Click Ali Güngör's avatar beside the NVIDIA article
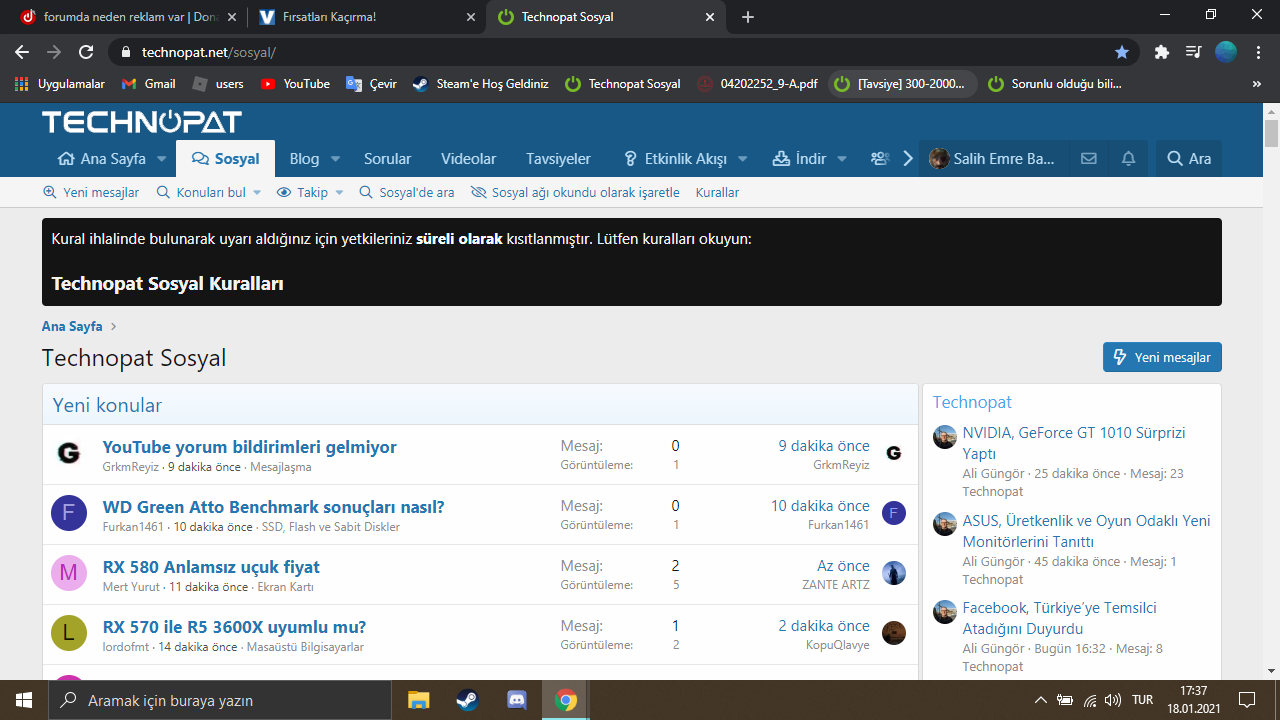 (945, 437)
